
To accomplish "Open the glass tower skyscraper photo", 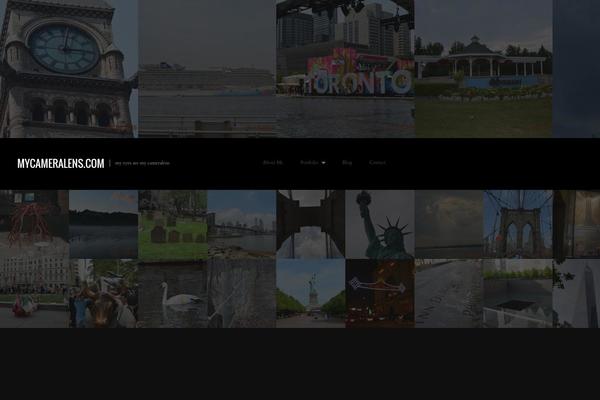I will 576,293.
